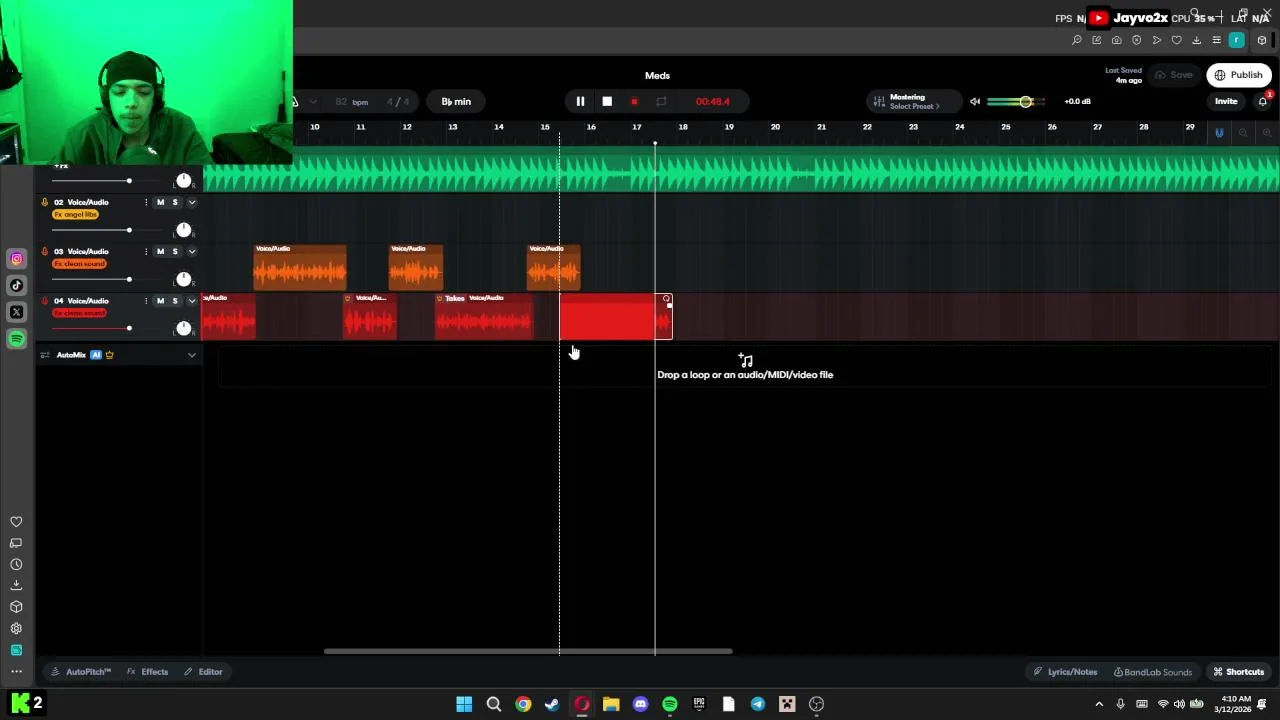Expand track 02 options chevron
Image resolution: width=1280 pixels, height=720 pixels.
[192, 202]
